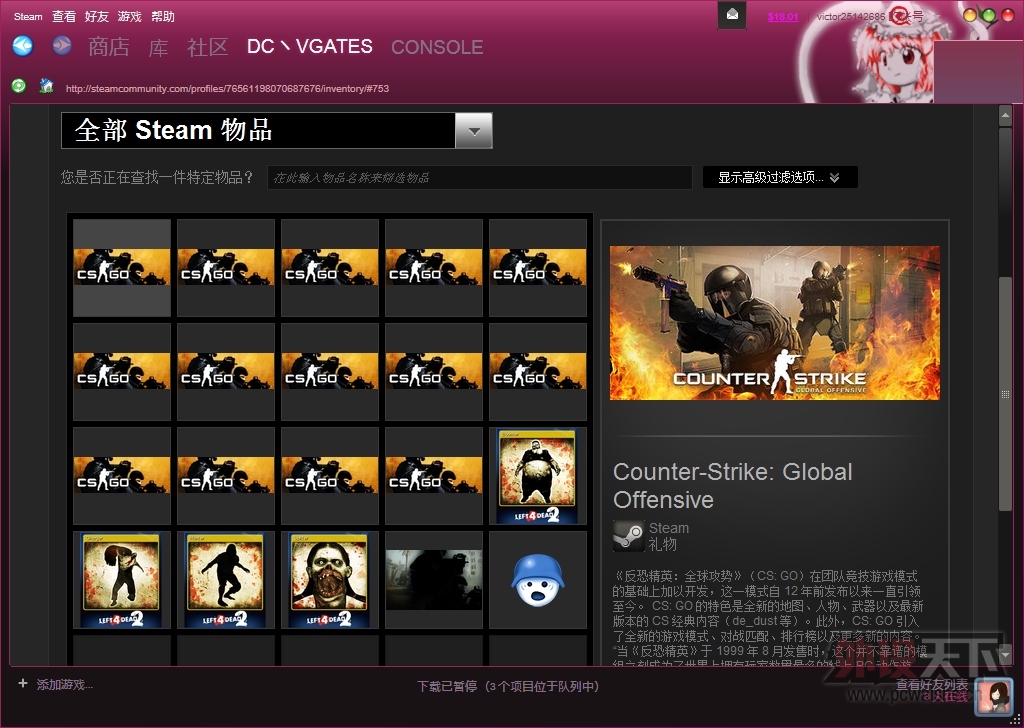The height and width of the screenshot is (728, 1024).
Task: Open the inbox envelope icon
Action: 732,14
